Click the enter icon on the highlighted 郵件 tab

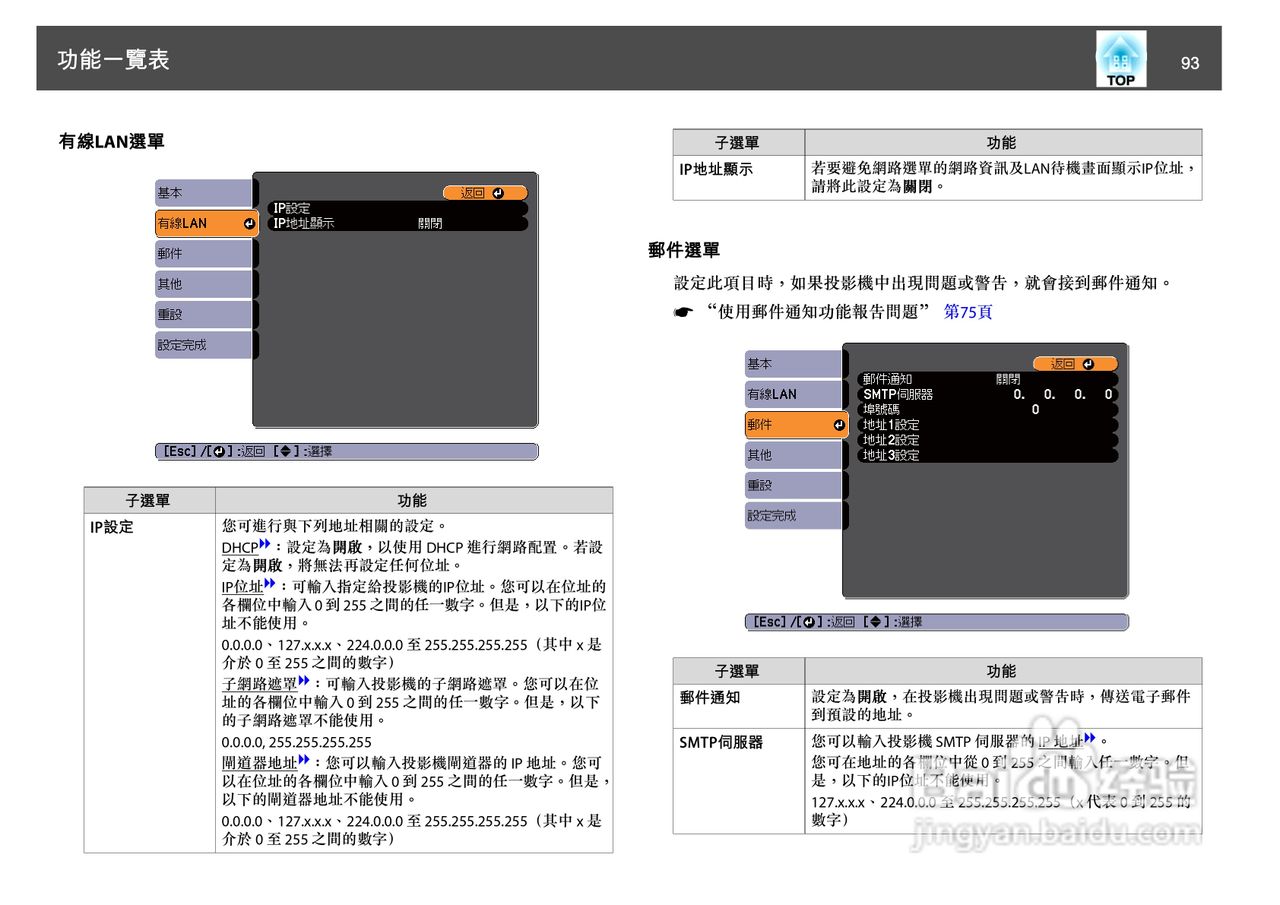click(839, 425)
